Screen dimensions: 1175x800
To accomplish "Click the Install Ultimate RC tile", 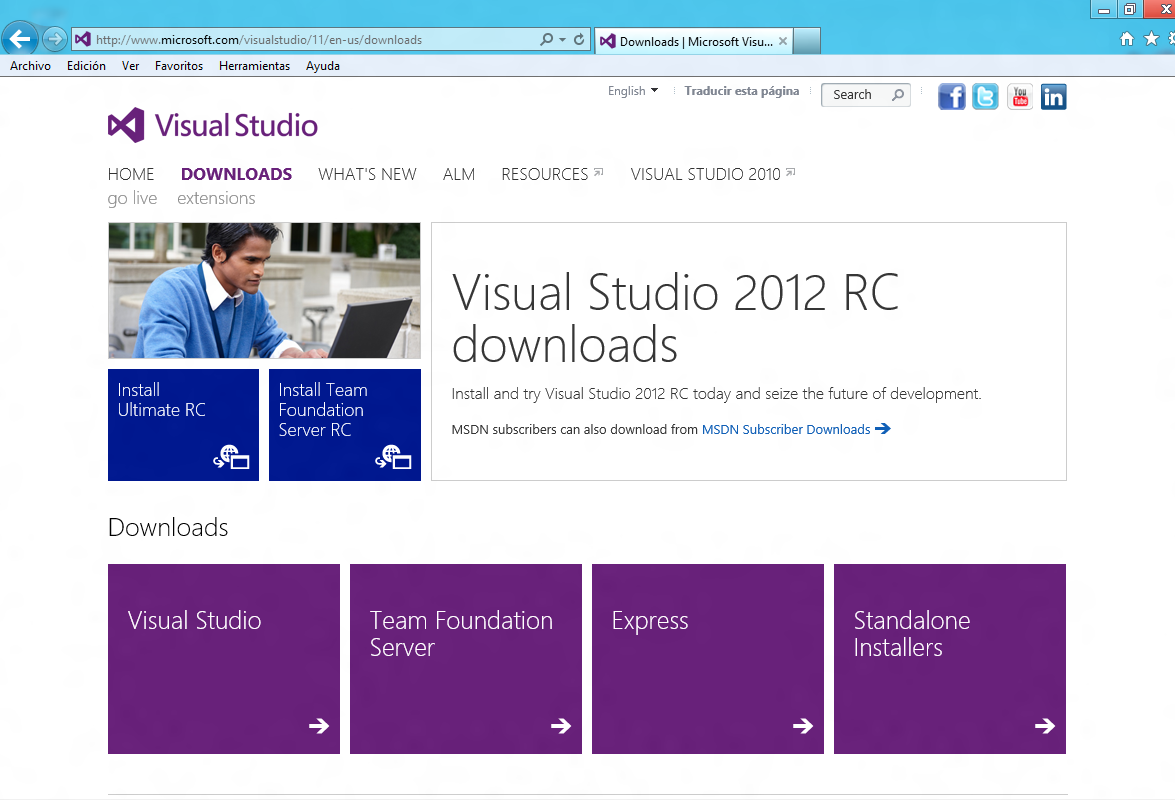I will (x=184, y=425).
